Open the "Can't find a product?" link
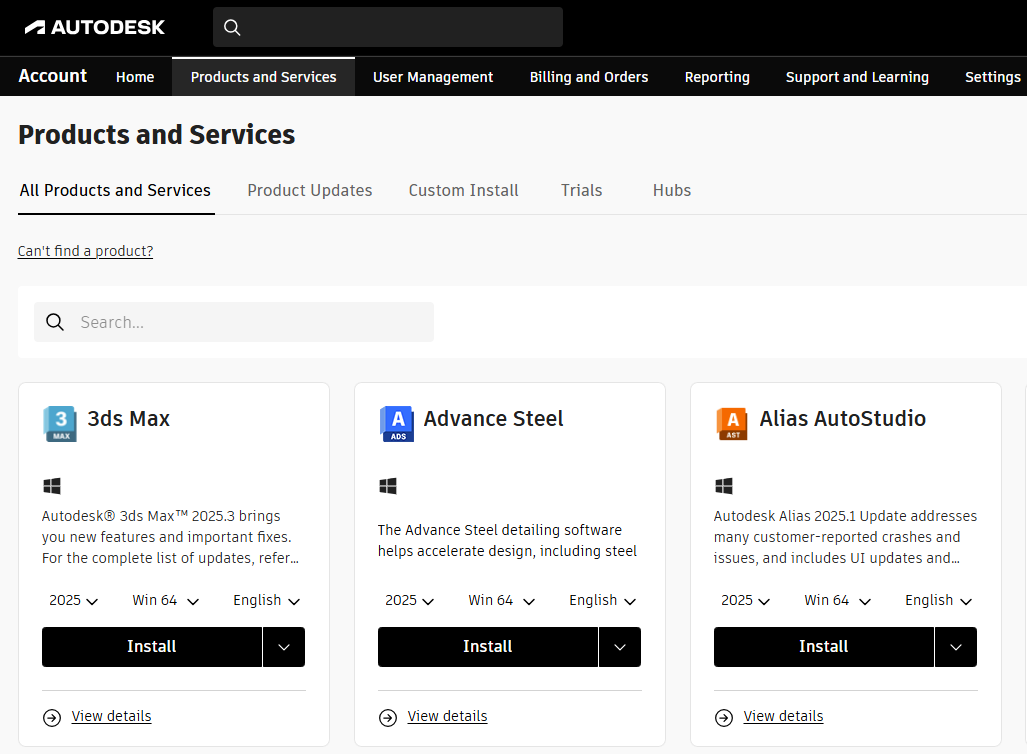 pos(86,251)
